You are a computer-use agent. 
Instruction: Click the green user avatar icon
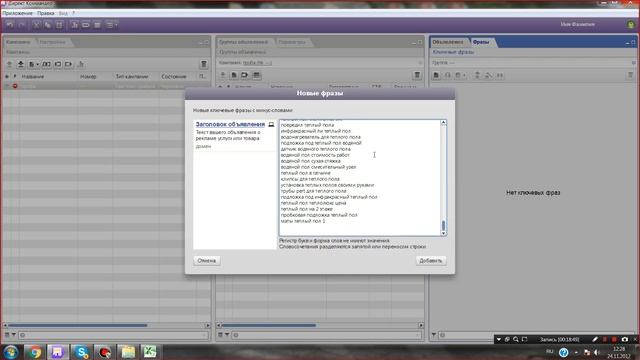pos(631,24)
